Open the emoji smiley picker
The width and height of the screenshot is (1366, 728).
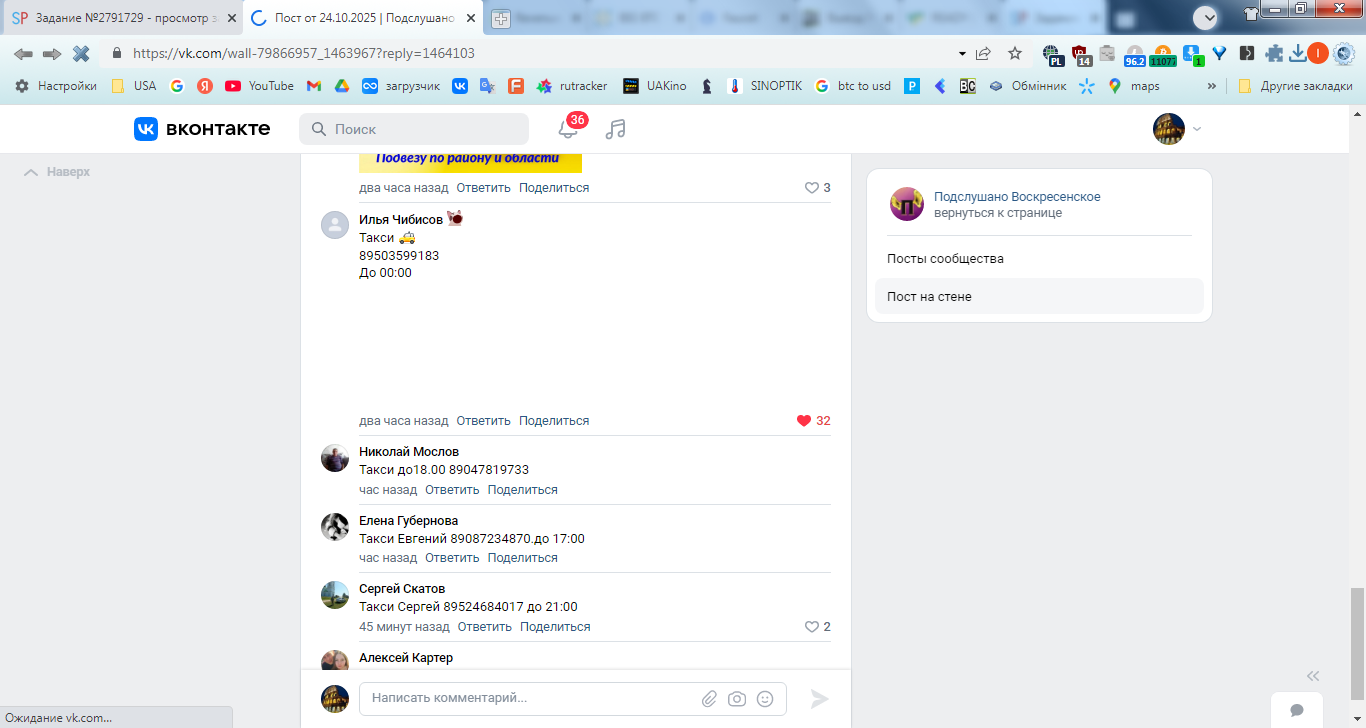click(765, 699)
